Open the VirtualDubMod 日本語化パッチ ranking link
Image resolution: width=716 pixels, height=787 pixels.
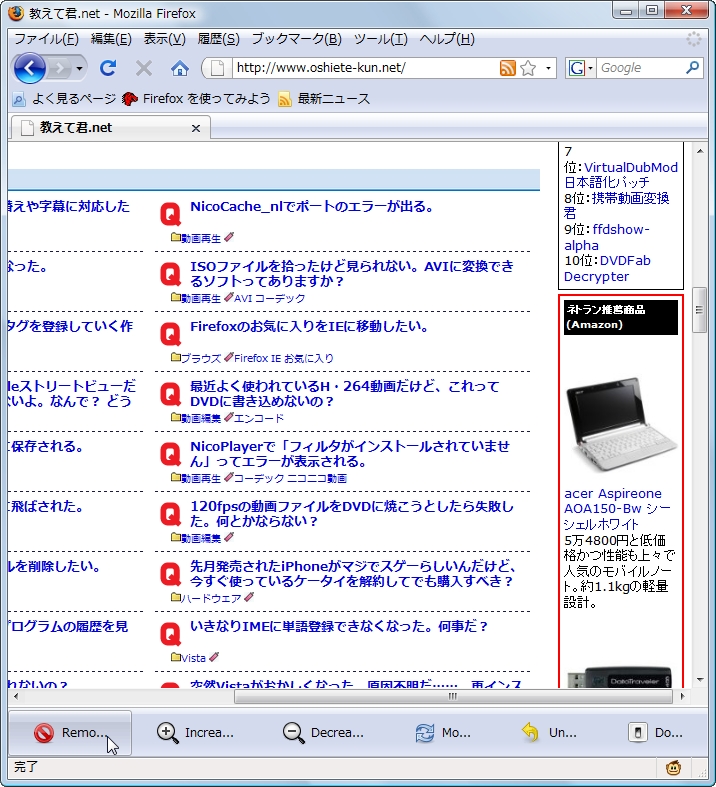[x=621, y=175]
